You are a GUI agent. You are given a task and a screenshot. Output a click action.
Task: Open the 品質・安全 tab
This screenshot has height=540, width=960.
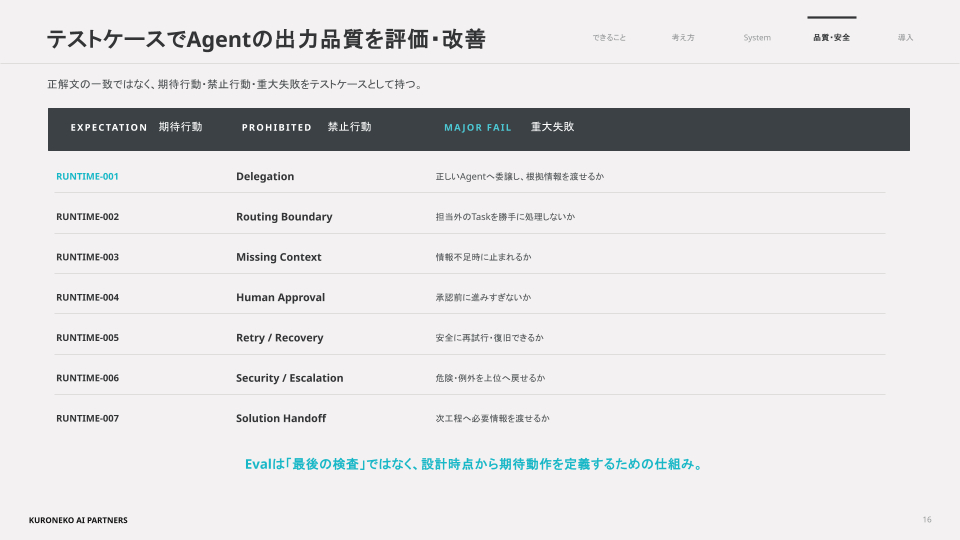(831, 37)
